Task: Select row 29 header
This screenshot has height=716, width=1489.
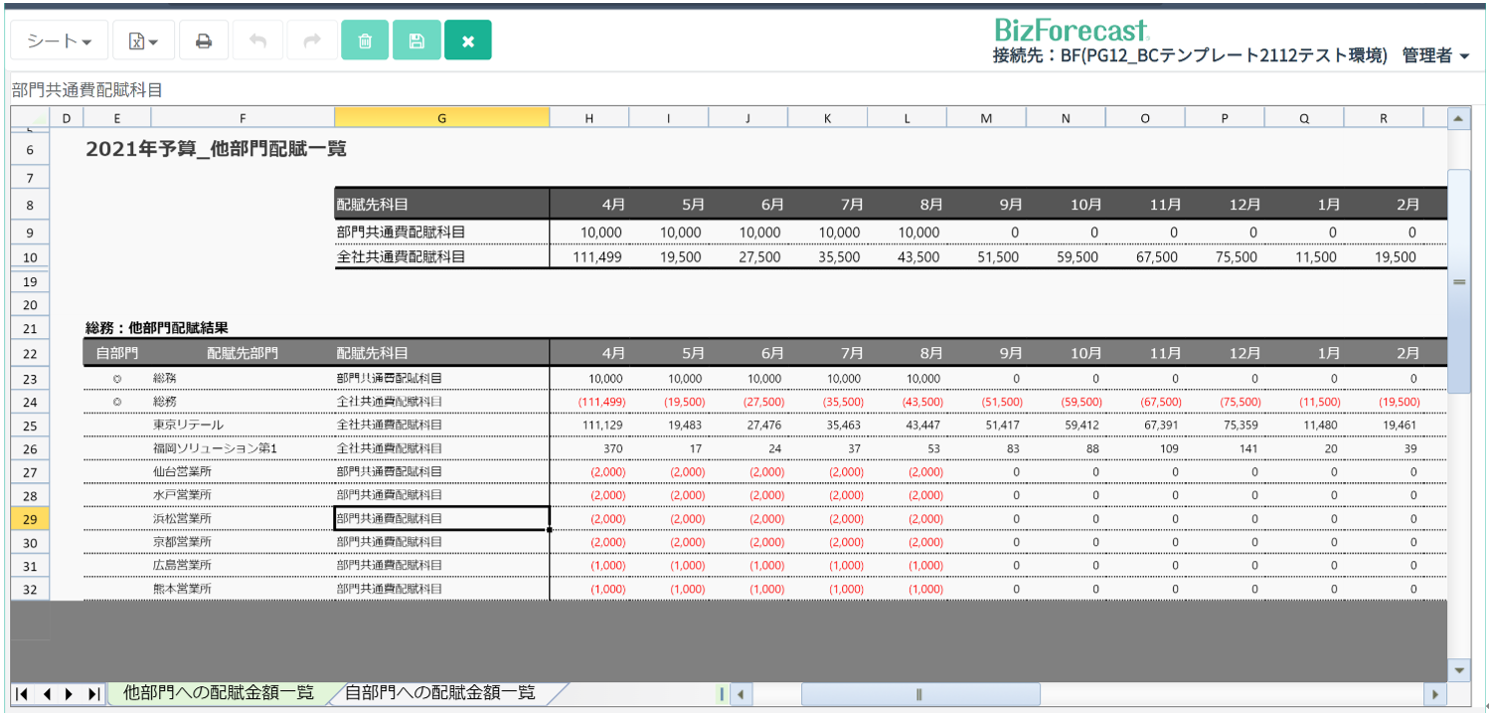Action: (x=29, y=519)
